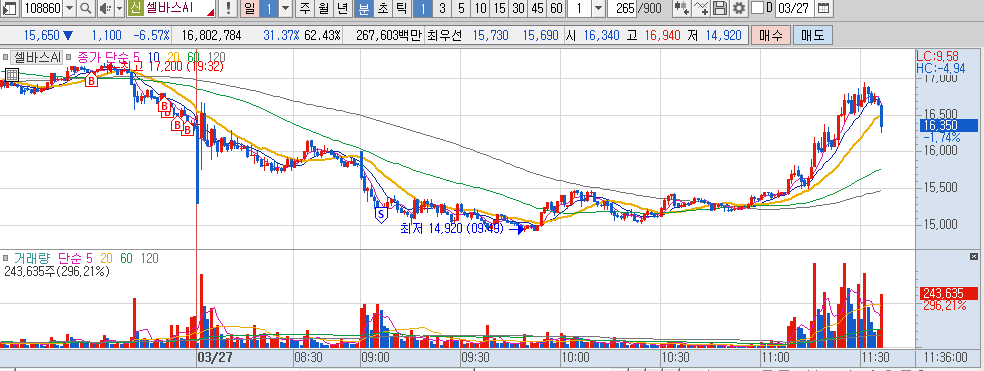Select 주 weekly period toggle

pyautogui.click(x=304, y=9)
